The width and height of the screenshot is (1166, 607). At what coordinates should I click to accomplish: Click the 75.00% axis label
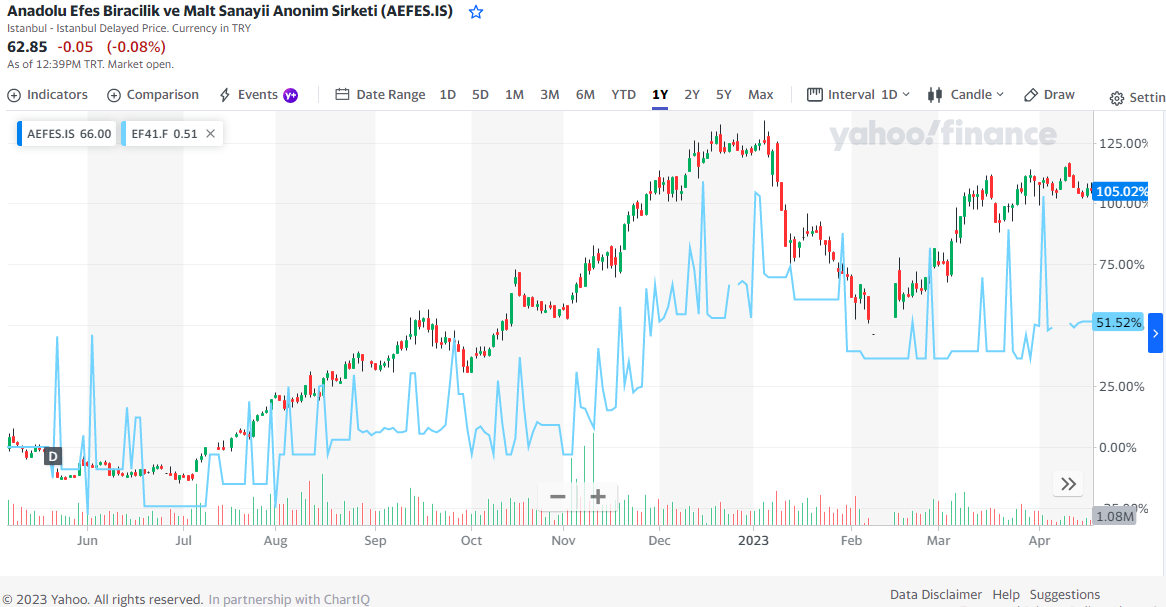[1121, 264]
